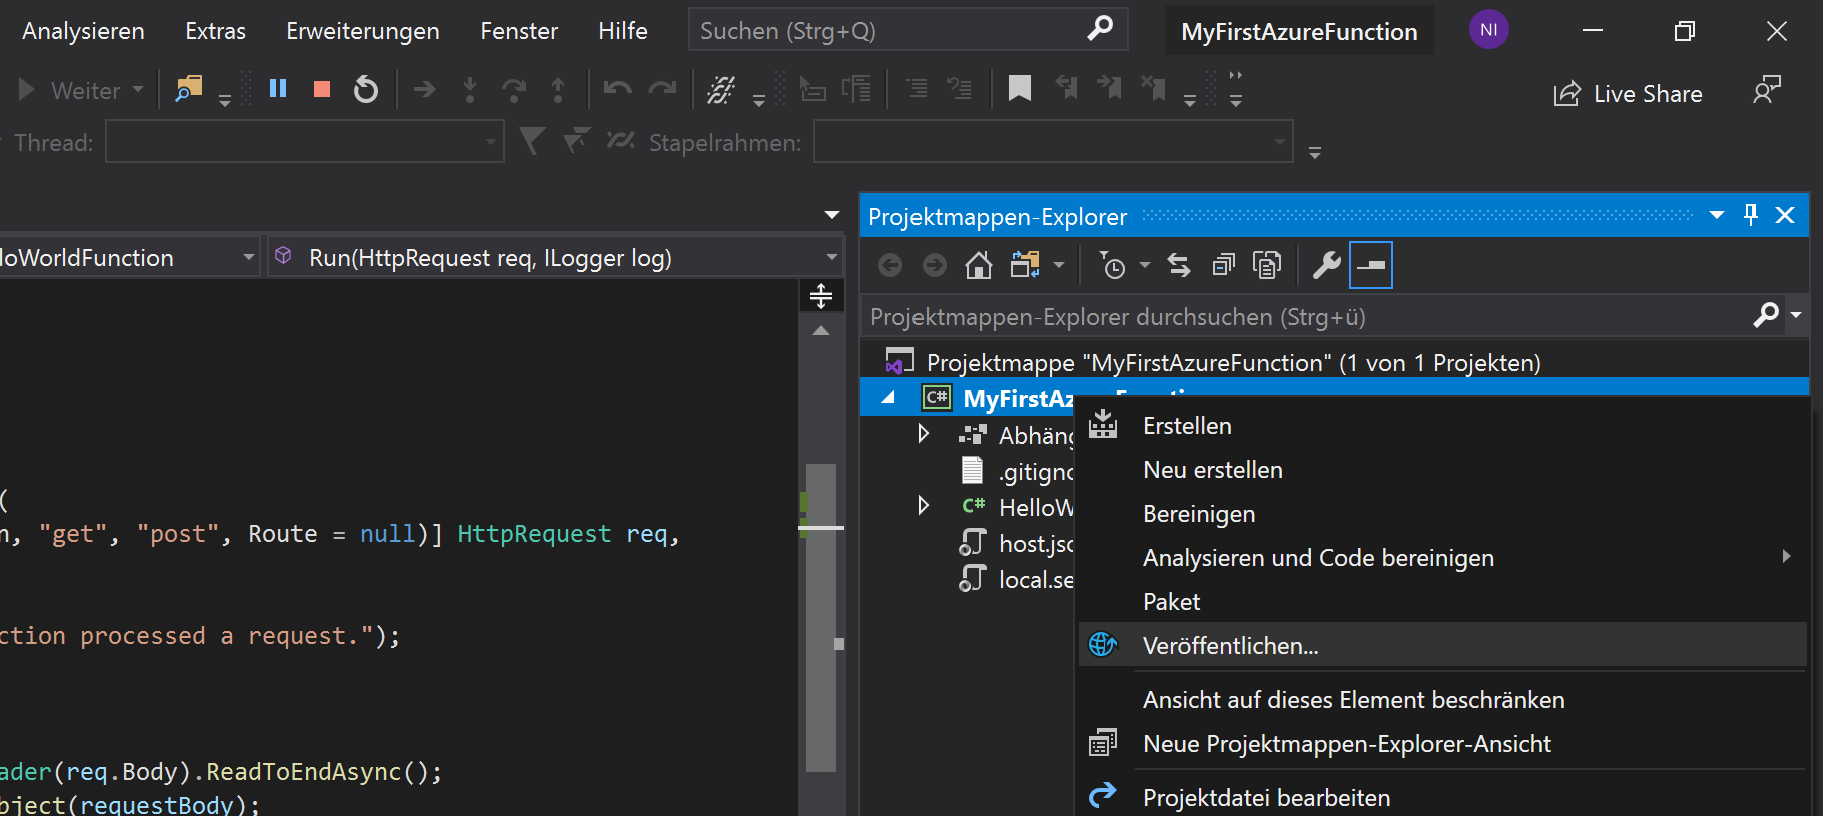The image size is (1824, 816).
Task: Expand the Abhängigkeiten tree node
Action: [924, 434]
